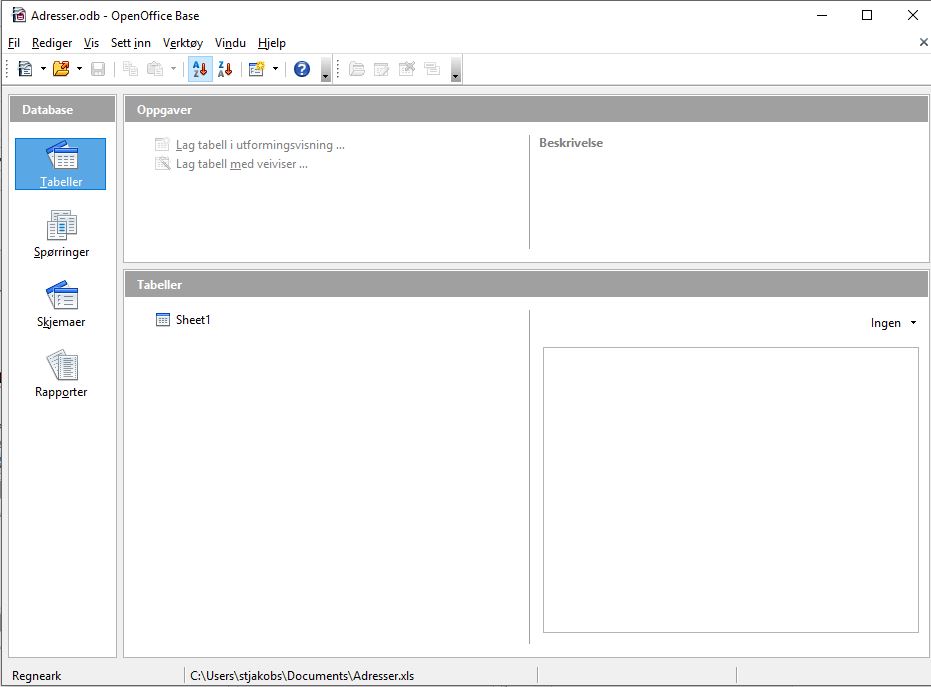Screen dimensions: 931x687
Task: Open the Hjelp menu
Action: tap(272, 43)
